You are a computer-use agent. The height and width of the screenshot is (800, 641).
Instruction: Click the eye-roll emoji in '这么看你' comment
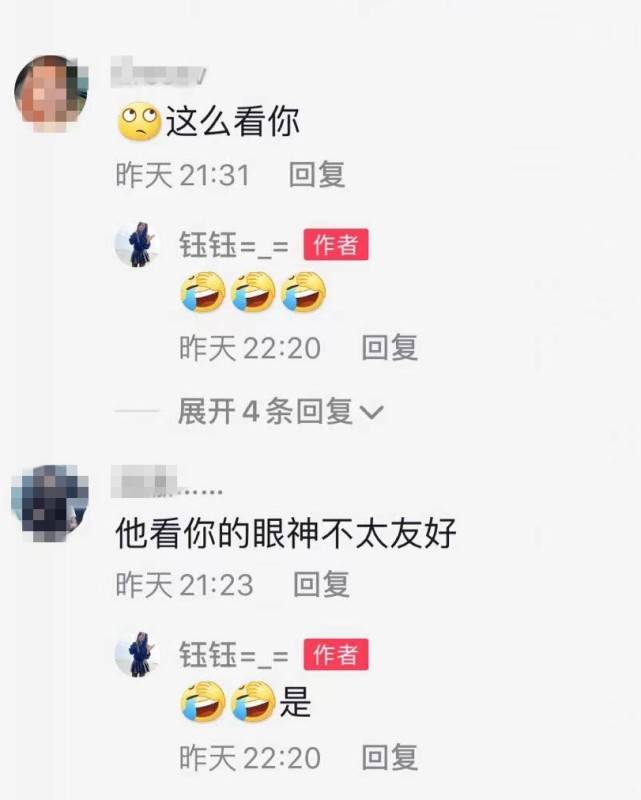(x=139, y=121)
